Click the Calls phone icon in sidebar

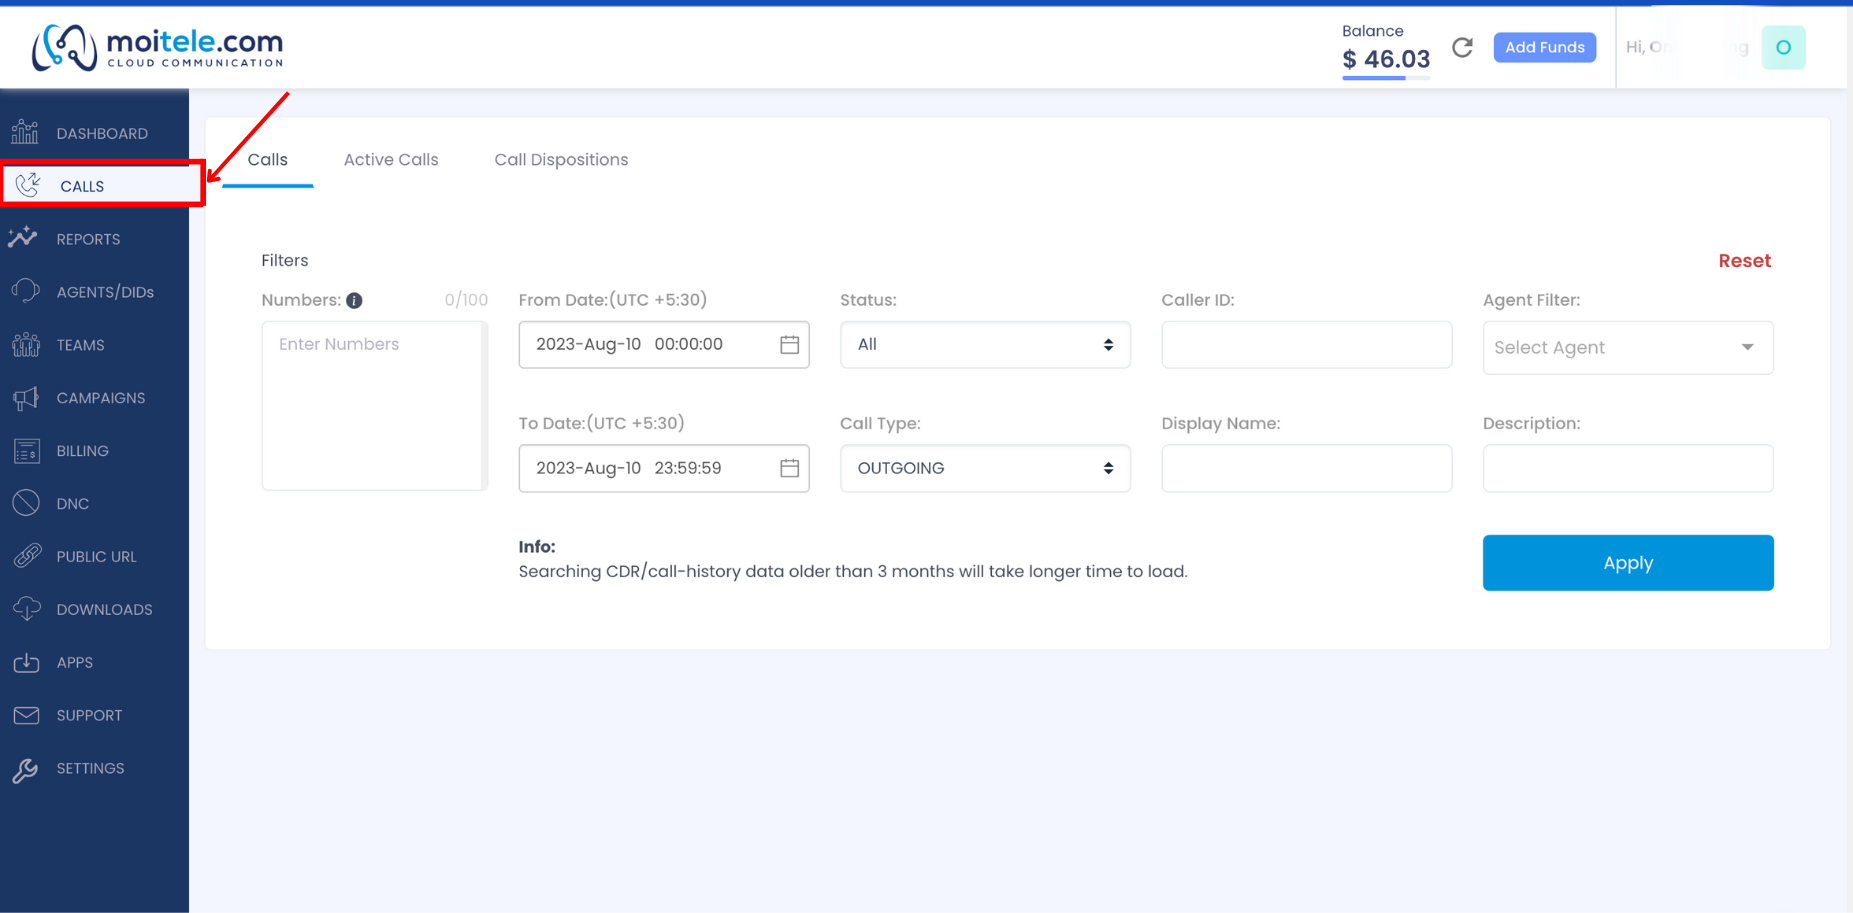[28, 185]
